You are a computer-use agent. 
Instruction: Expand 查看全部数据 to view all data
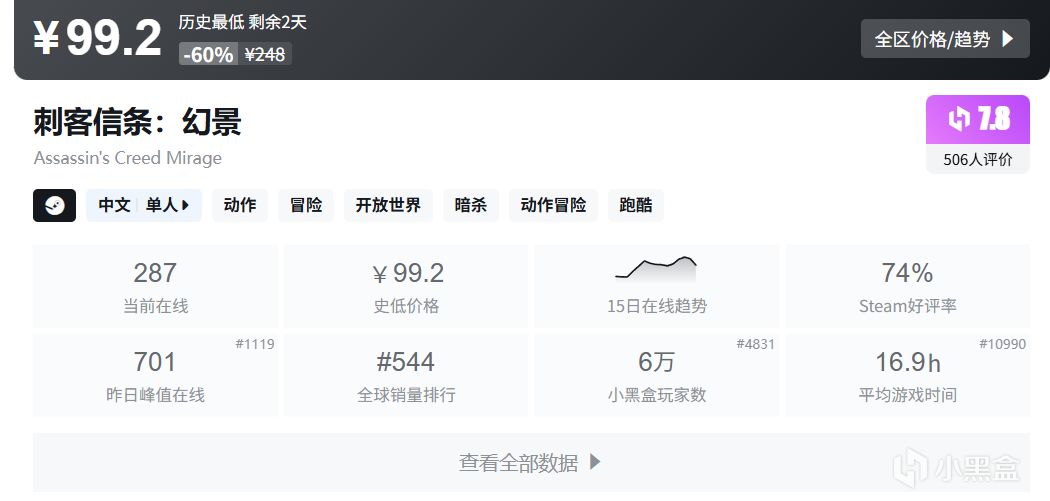coord(531,463)
